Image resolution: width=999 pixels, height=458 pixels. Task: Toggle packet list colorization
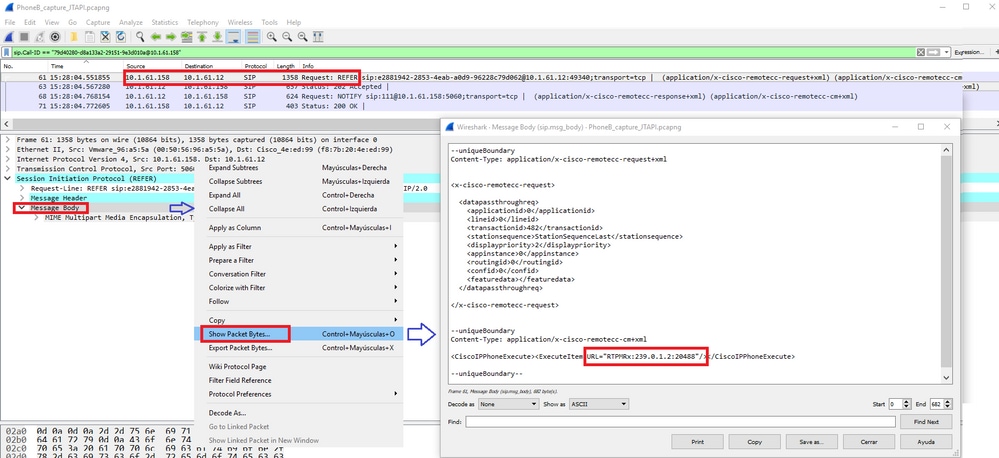(252, 36)
